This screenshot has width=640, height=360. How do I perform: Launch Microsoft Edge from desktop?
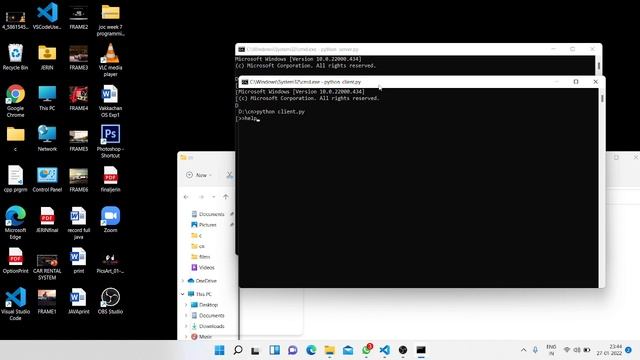click(15, 222)
